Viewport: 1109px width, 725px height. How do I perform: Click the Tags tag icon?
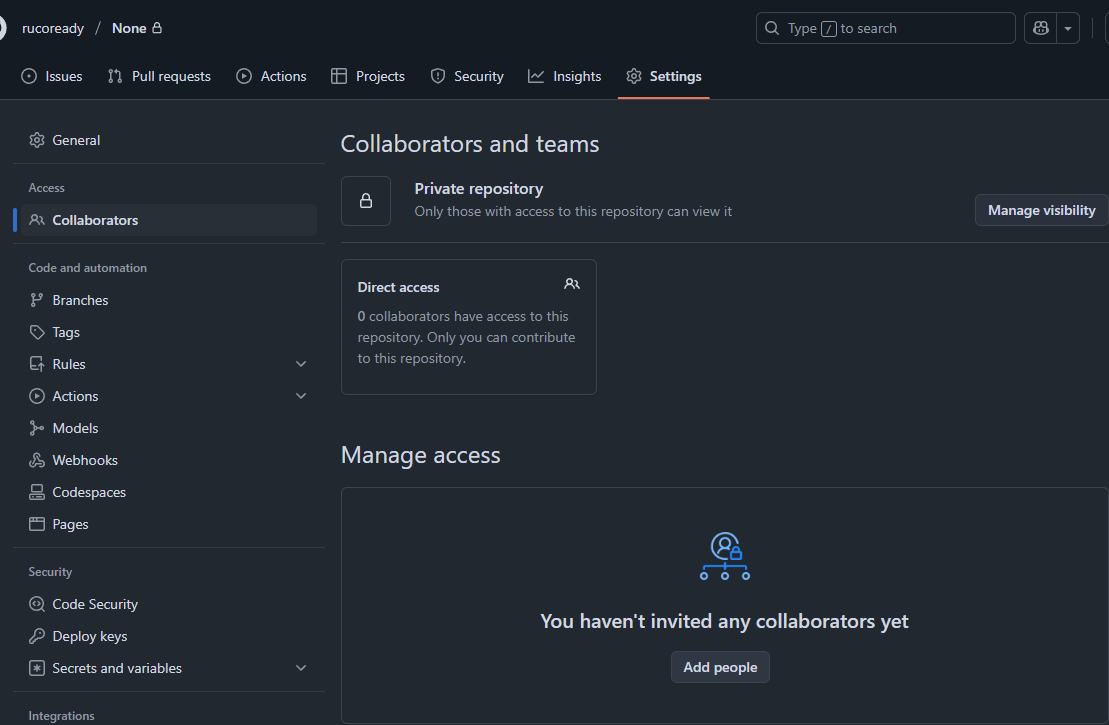pyautogui.click(x=37, y=332)
